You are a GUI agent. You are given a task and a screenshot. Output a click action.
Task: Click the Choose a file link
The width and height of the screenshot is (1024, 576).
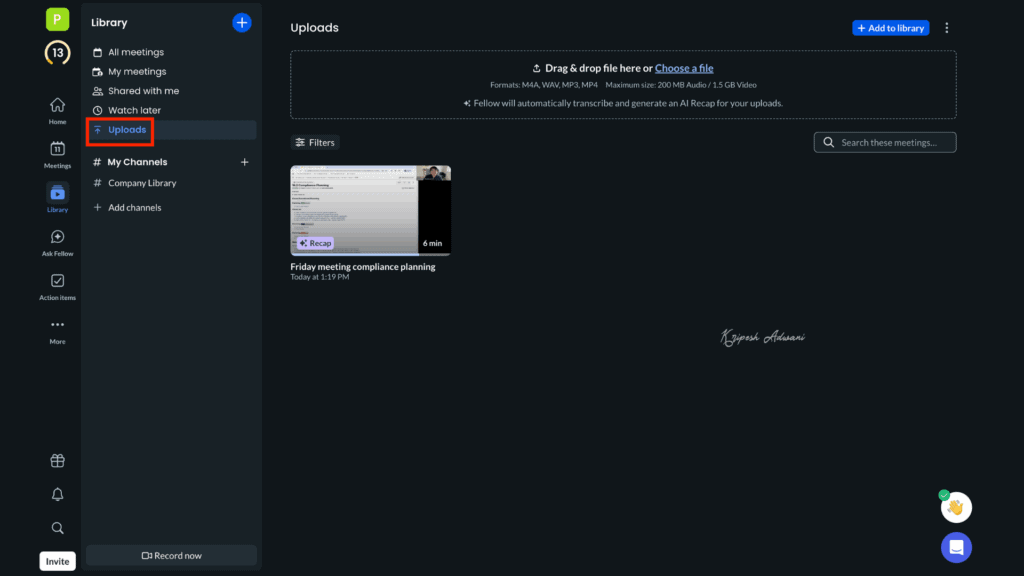point(684,68)
